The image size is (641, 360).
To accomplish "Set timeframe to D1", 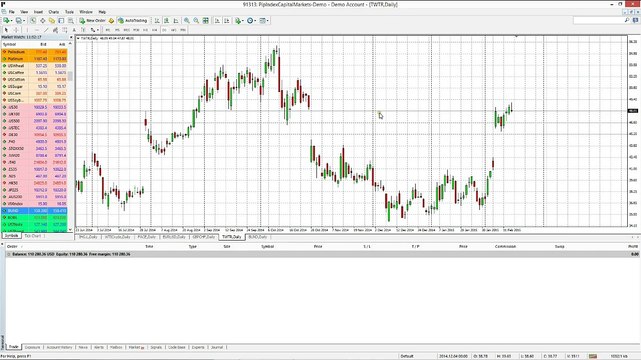I will (x=164, y=30).
